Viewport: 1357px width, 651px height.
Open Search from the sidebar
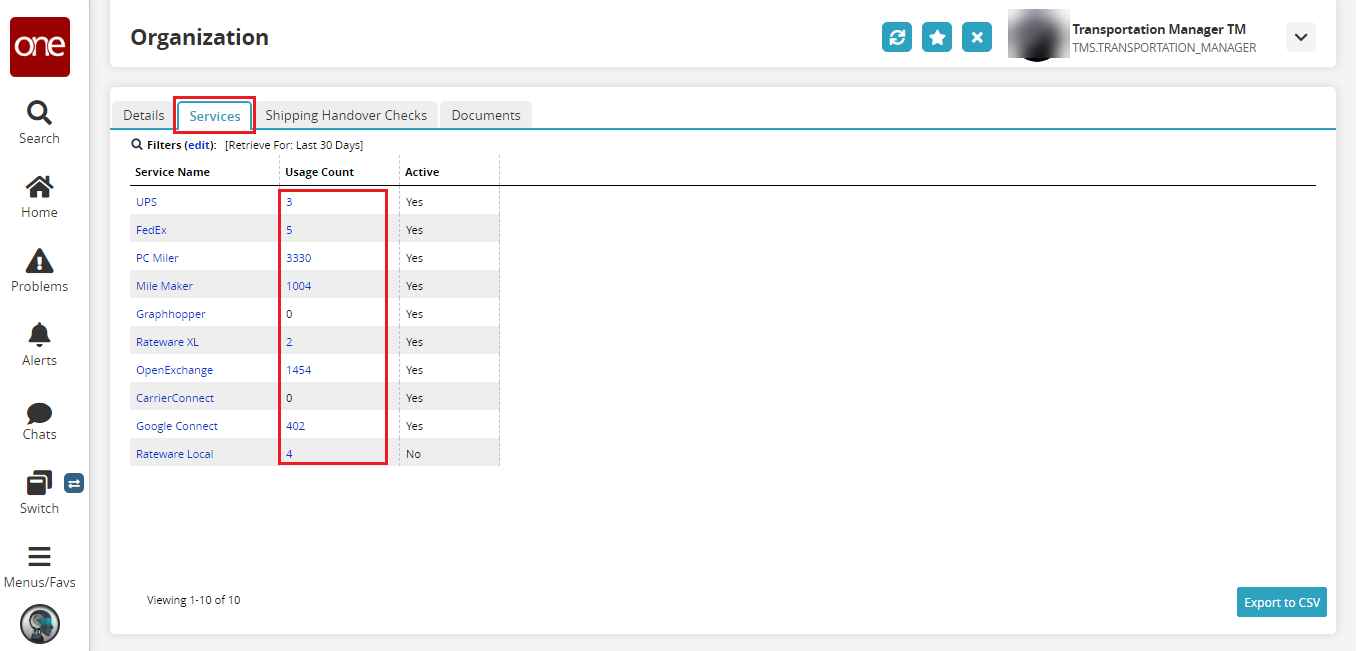(x=39, y=123)
